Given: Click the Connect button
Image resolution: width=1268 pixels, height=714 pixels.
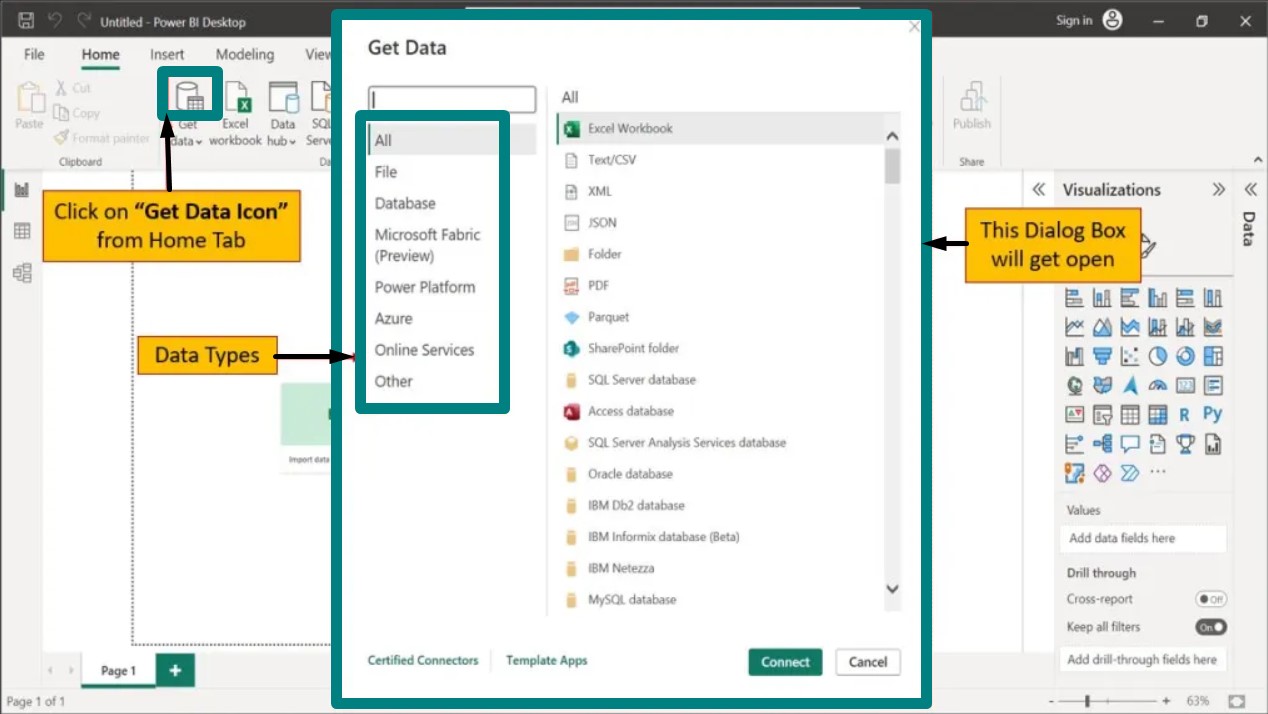Looking at the screenshot, I should pyautogui.click(x=785, y=662).
